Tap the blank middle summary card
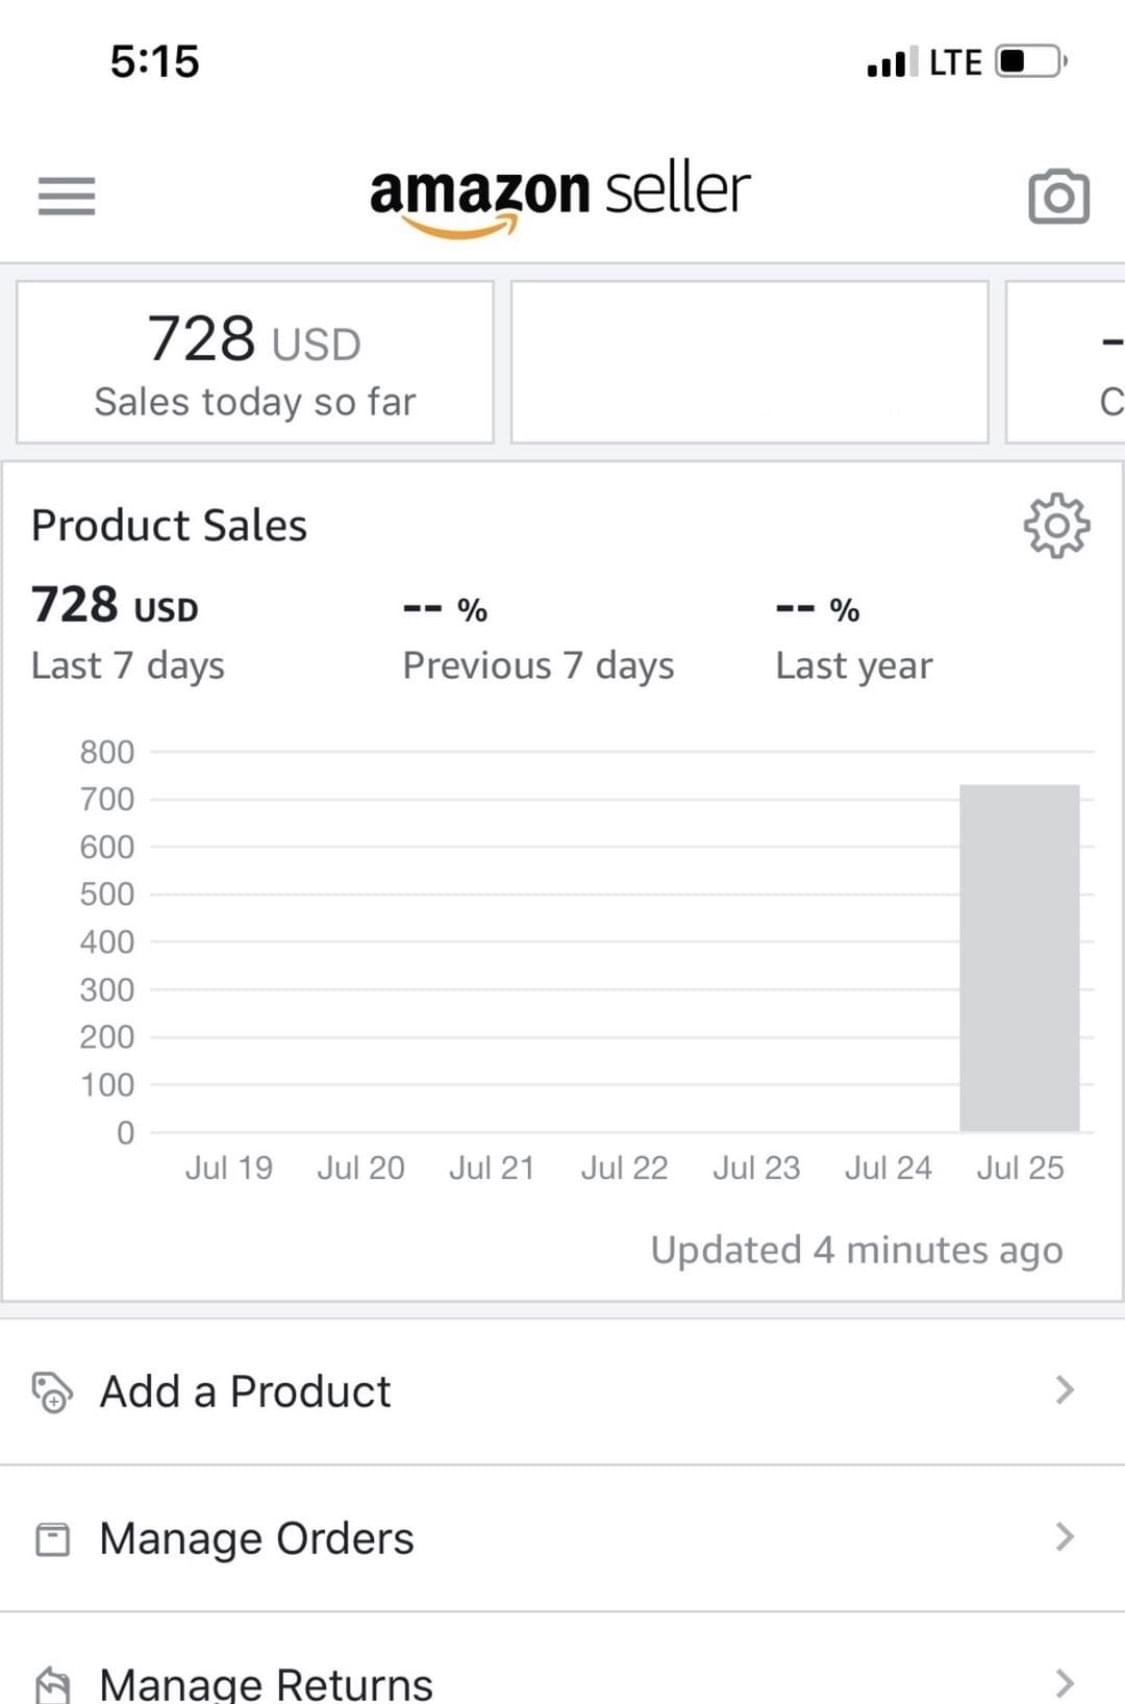Viewport: 1125px width, 1704px height. (749, 362)
